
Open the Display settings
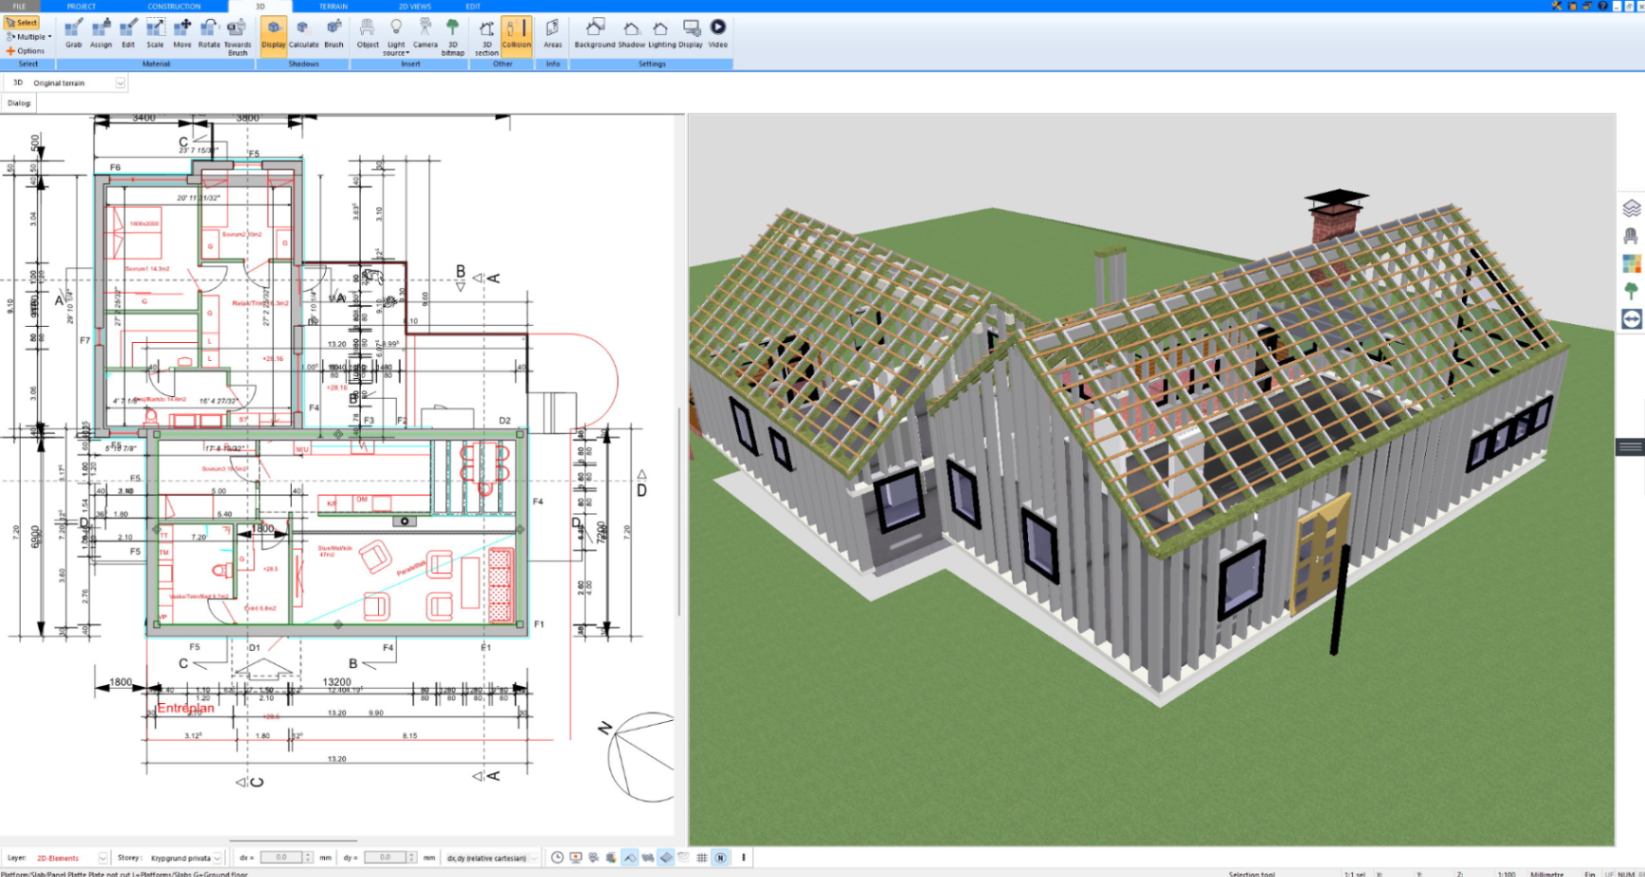(x=690, y=34)
